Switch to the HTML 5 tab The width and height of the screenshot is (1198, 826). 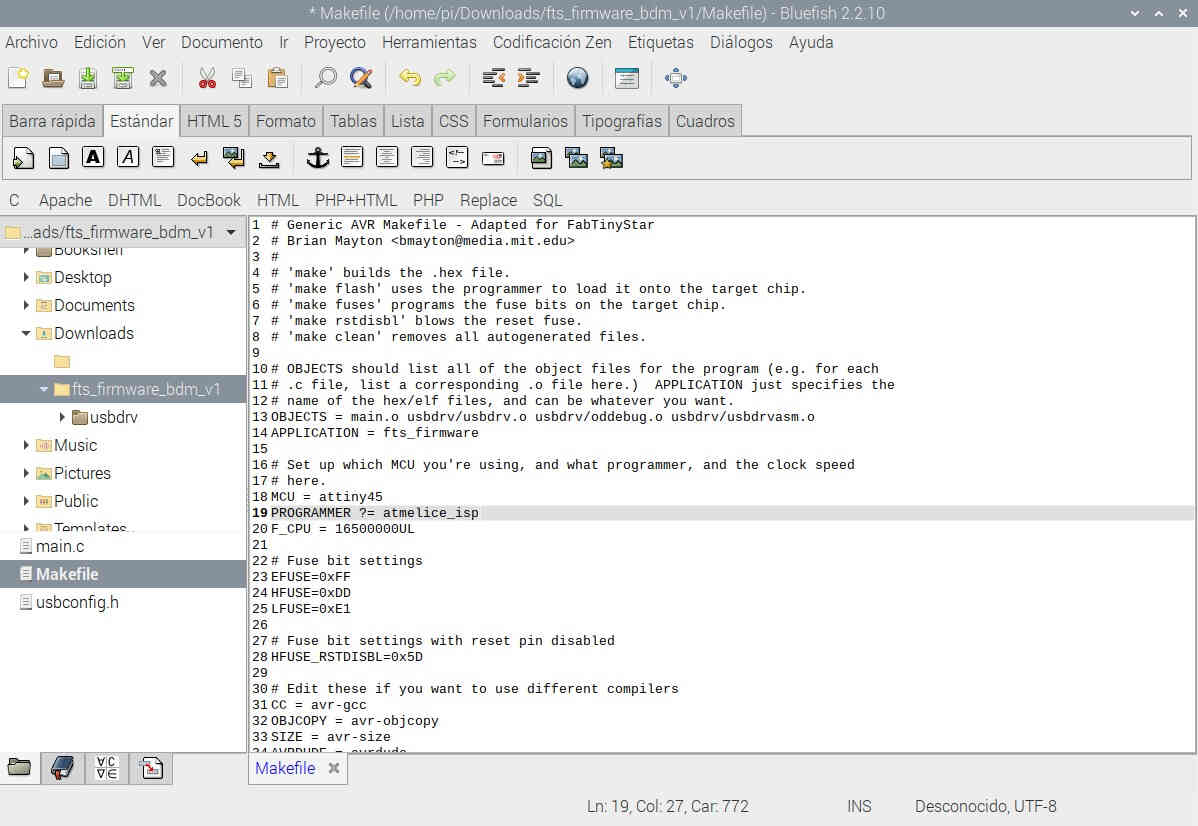(214, 121)
